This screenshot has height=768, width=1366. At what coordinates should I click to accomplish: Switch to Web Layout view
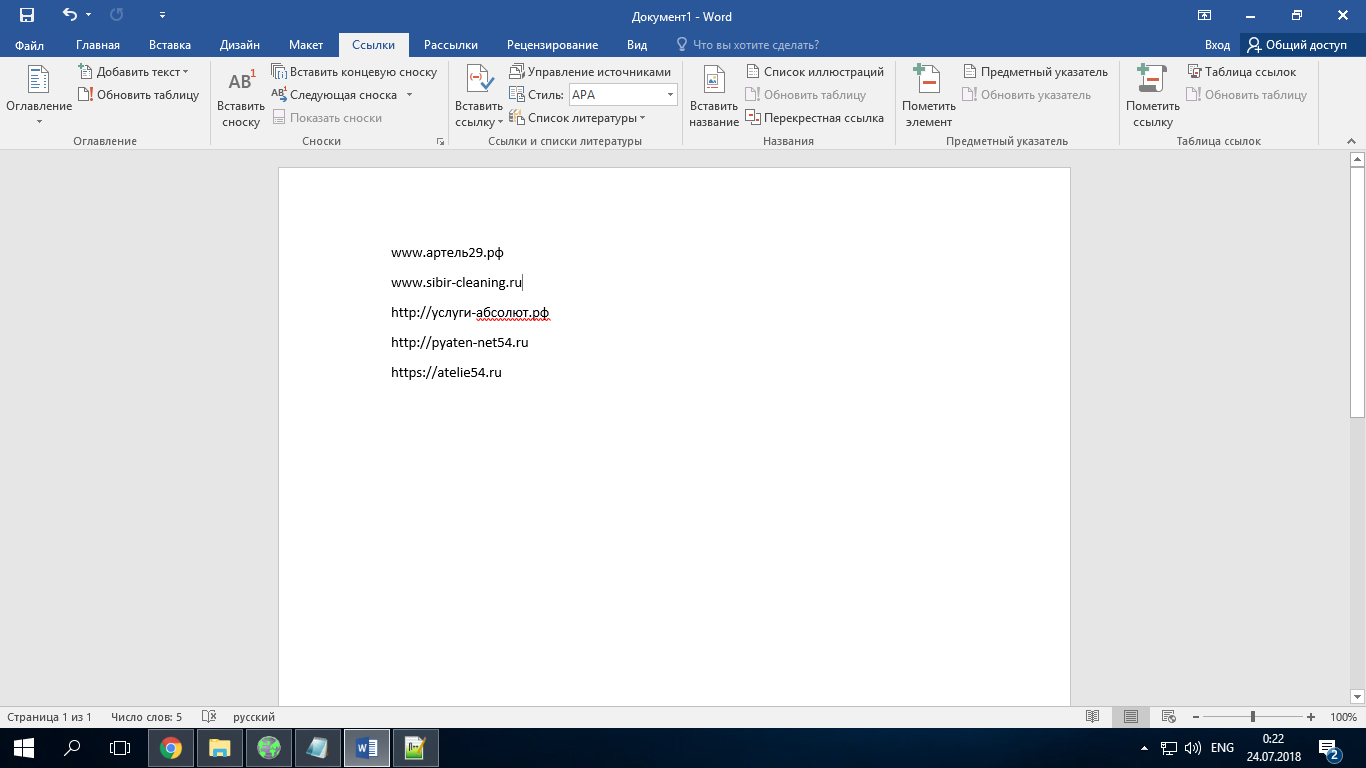(1167, 717)
